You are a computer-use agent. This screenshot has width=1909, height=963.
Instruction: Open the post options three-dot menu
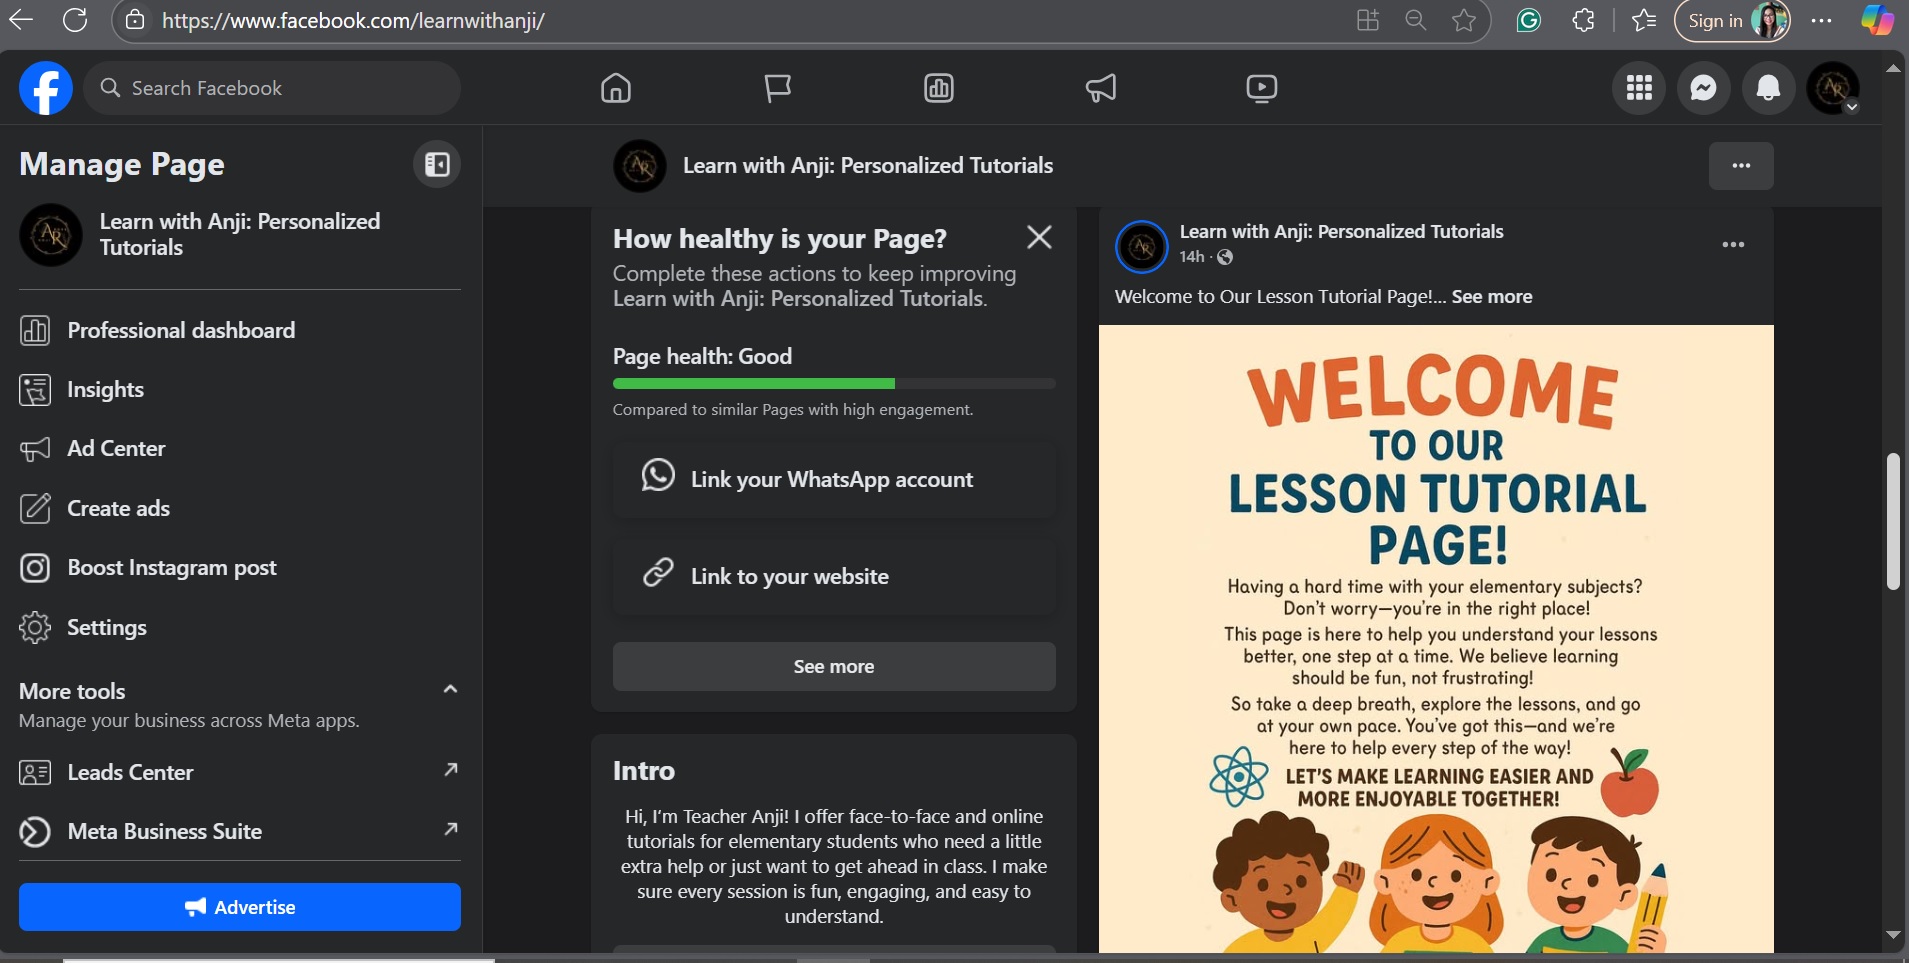pyautogui.click(x=1733, y=245)
